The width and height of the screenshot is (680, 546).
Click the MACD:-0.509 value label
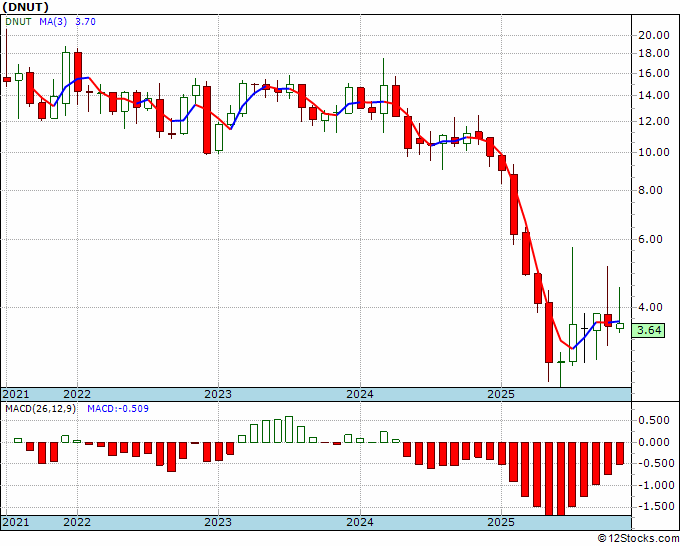(118, 409)
